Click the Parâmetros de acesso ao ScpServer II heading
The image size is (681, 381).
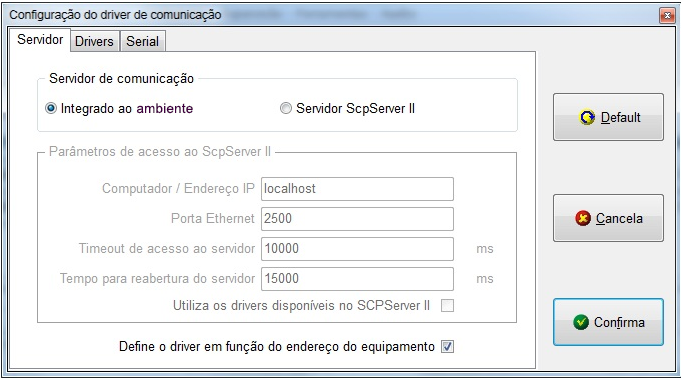[x=160, y=152]
